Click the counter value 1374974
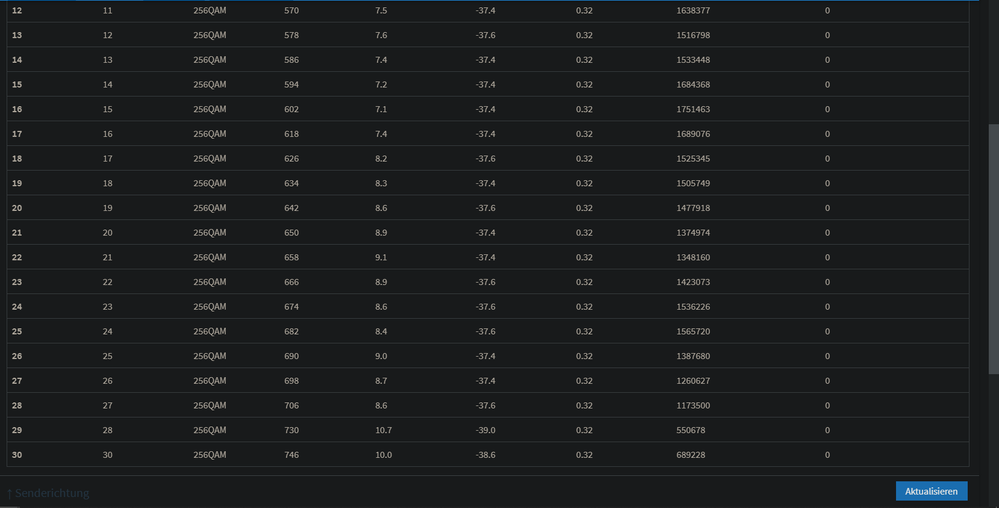Screen dimensions: 999x508 (693, 233)
